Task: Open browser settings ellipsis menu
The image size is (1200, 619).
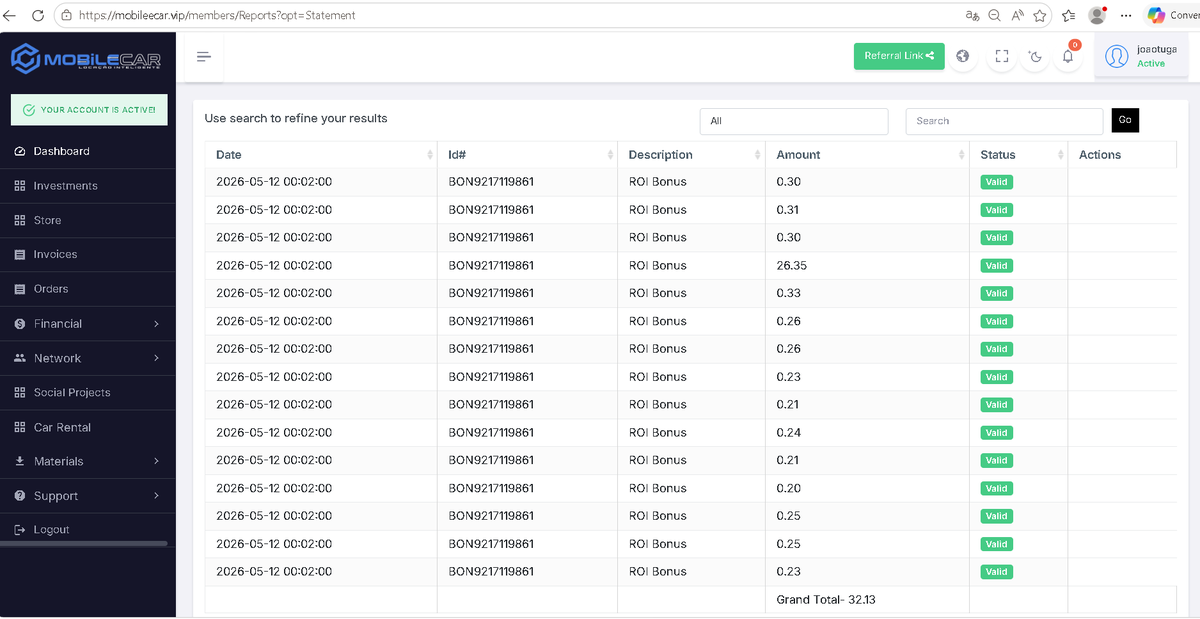Action: click(1126, 15)
